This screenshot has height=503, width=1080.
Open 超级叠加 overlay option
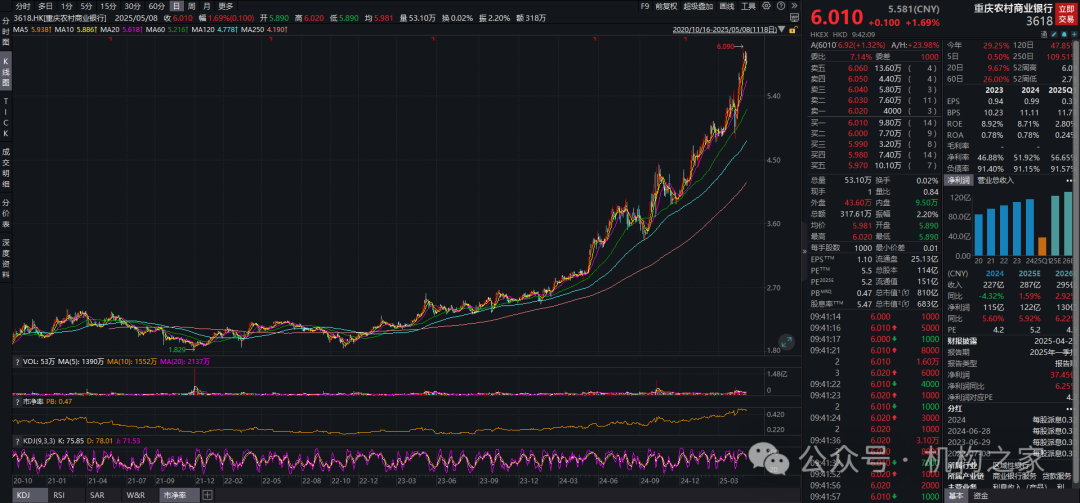pyautogui.click(x=698, y=6)
